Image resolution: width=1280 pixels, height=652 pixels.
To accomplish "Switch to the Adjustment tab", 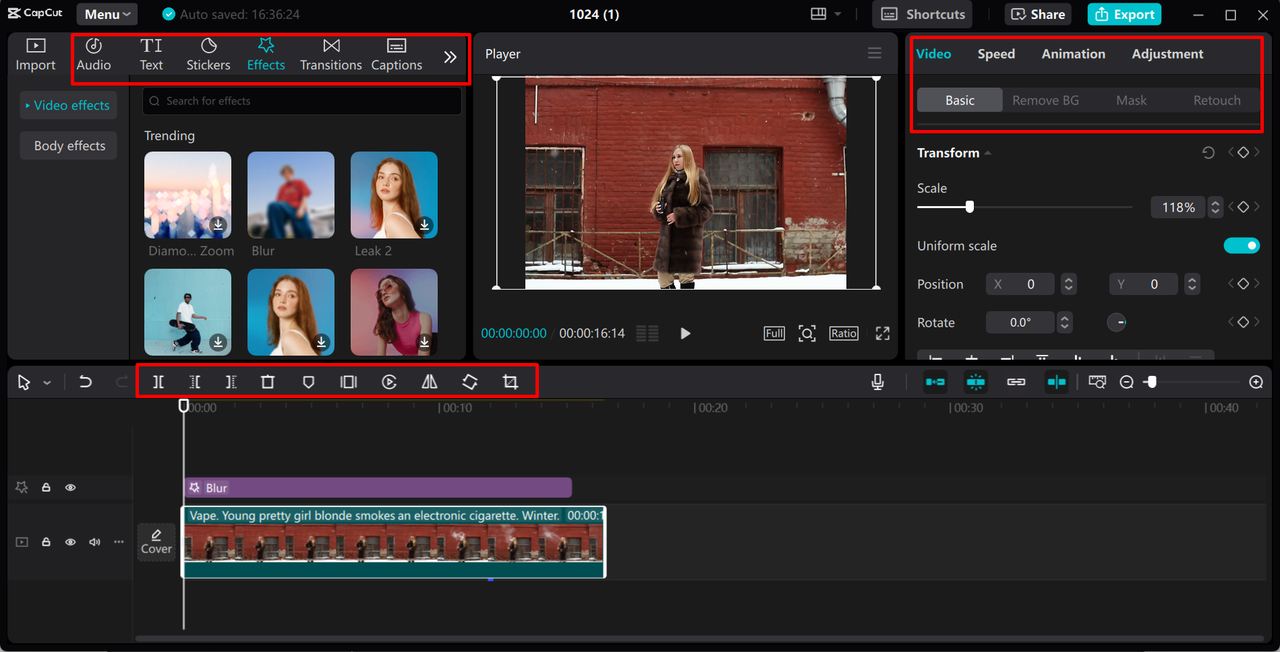I will point(1167,54).
